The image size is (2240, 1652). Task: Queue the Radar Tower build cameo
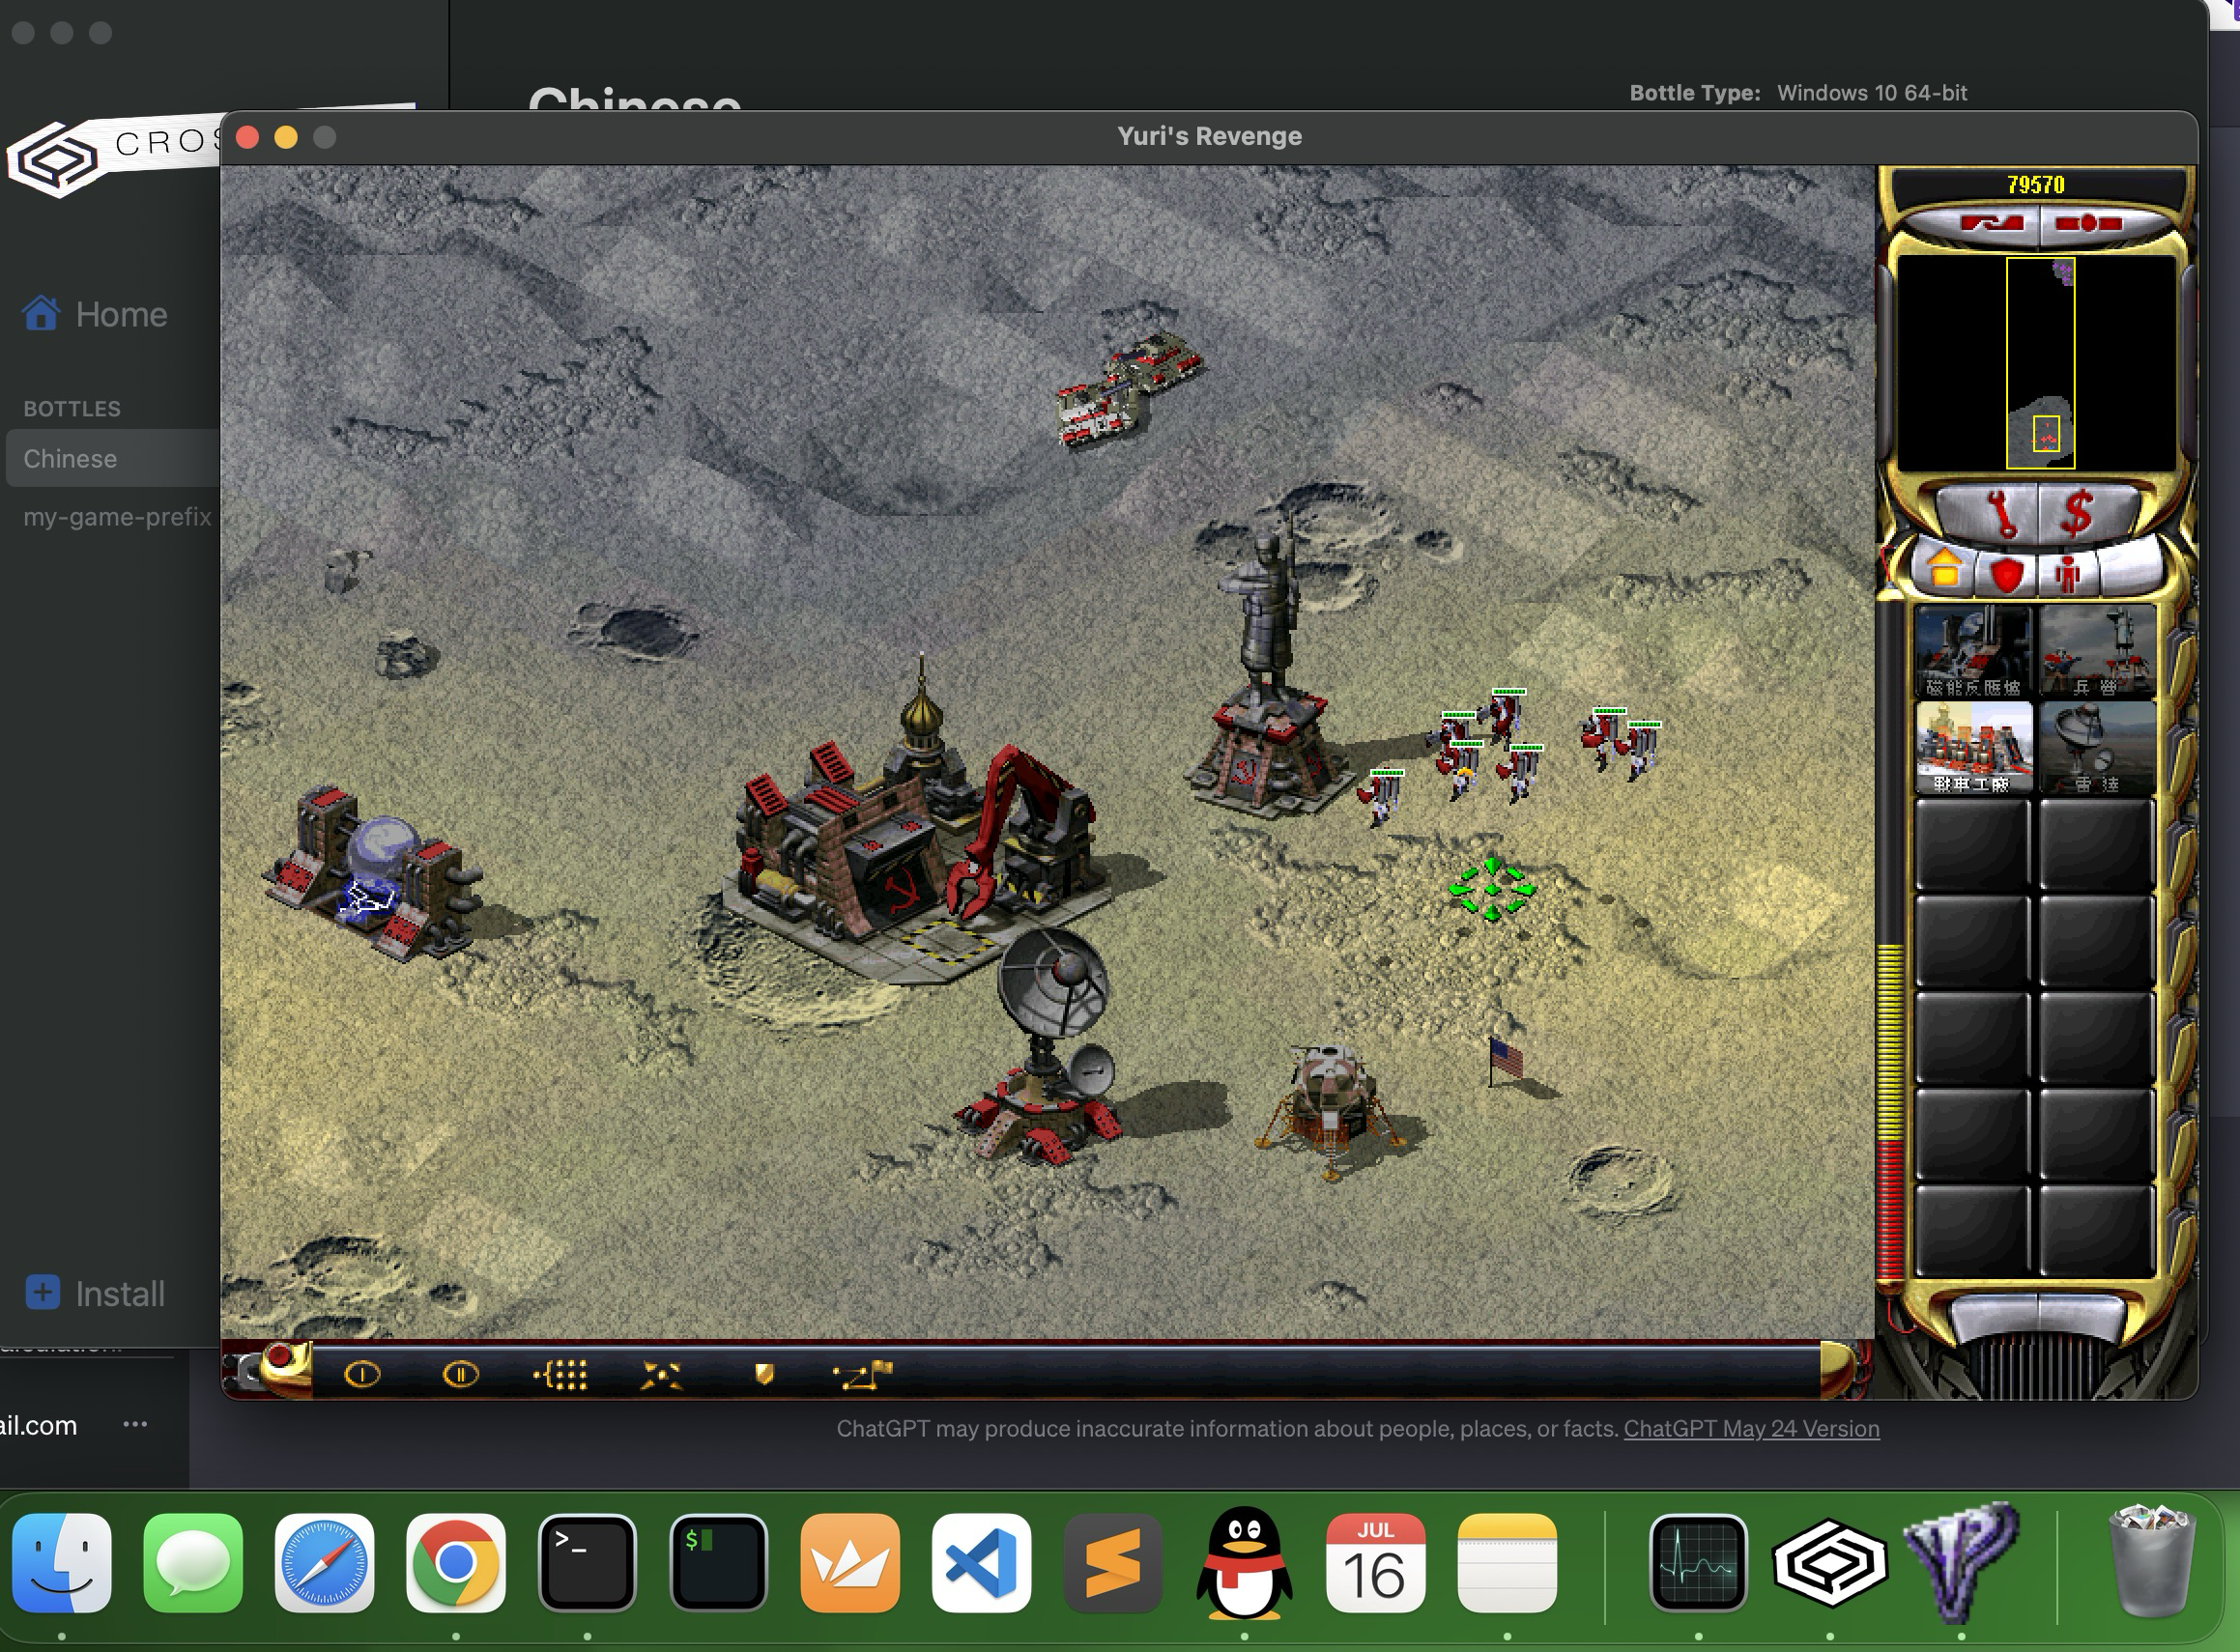point(2096,748)
